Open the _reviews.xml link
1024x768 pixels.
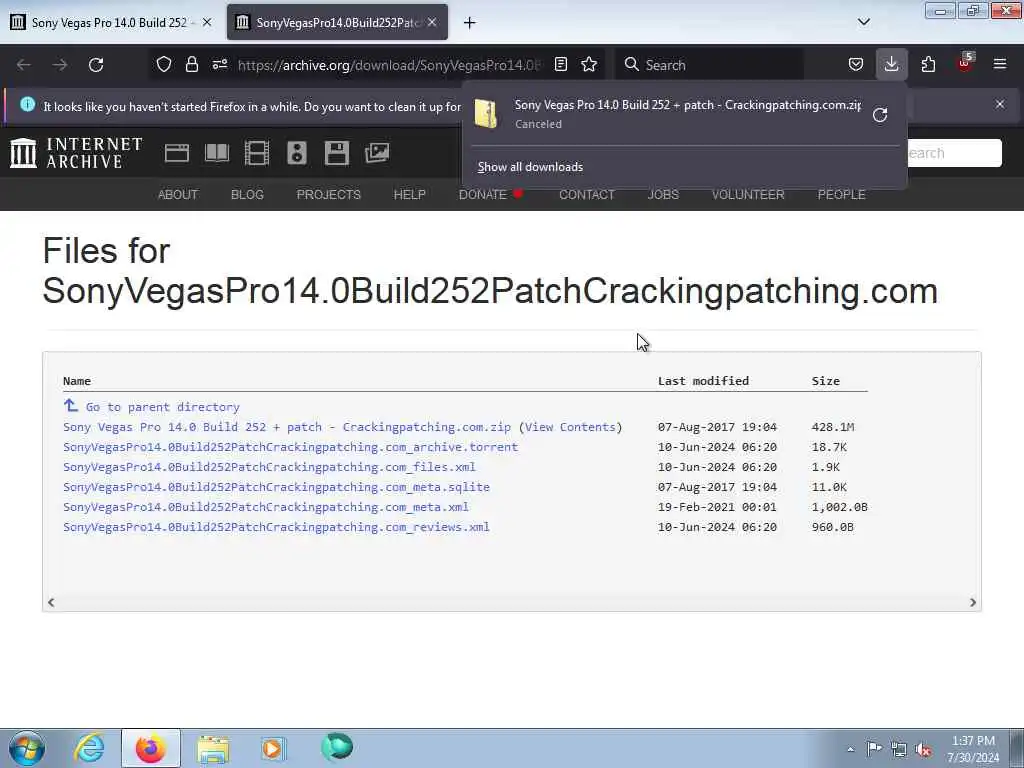(x=276, y=527)
